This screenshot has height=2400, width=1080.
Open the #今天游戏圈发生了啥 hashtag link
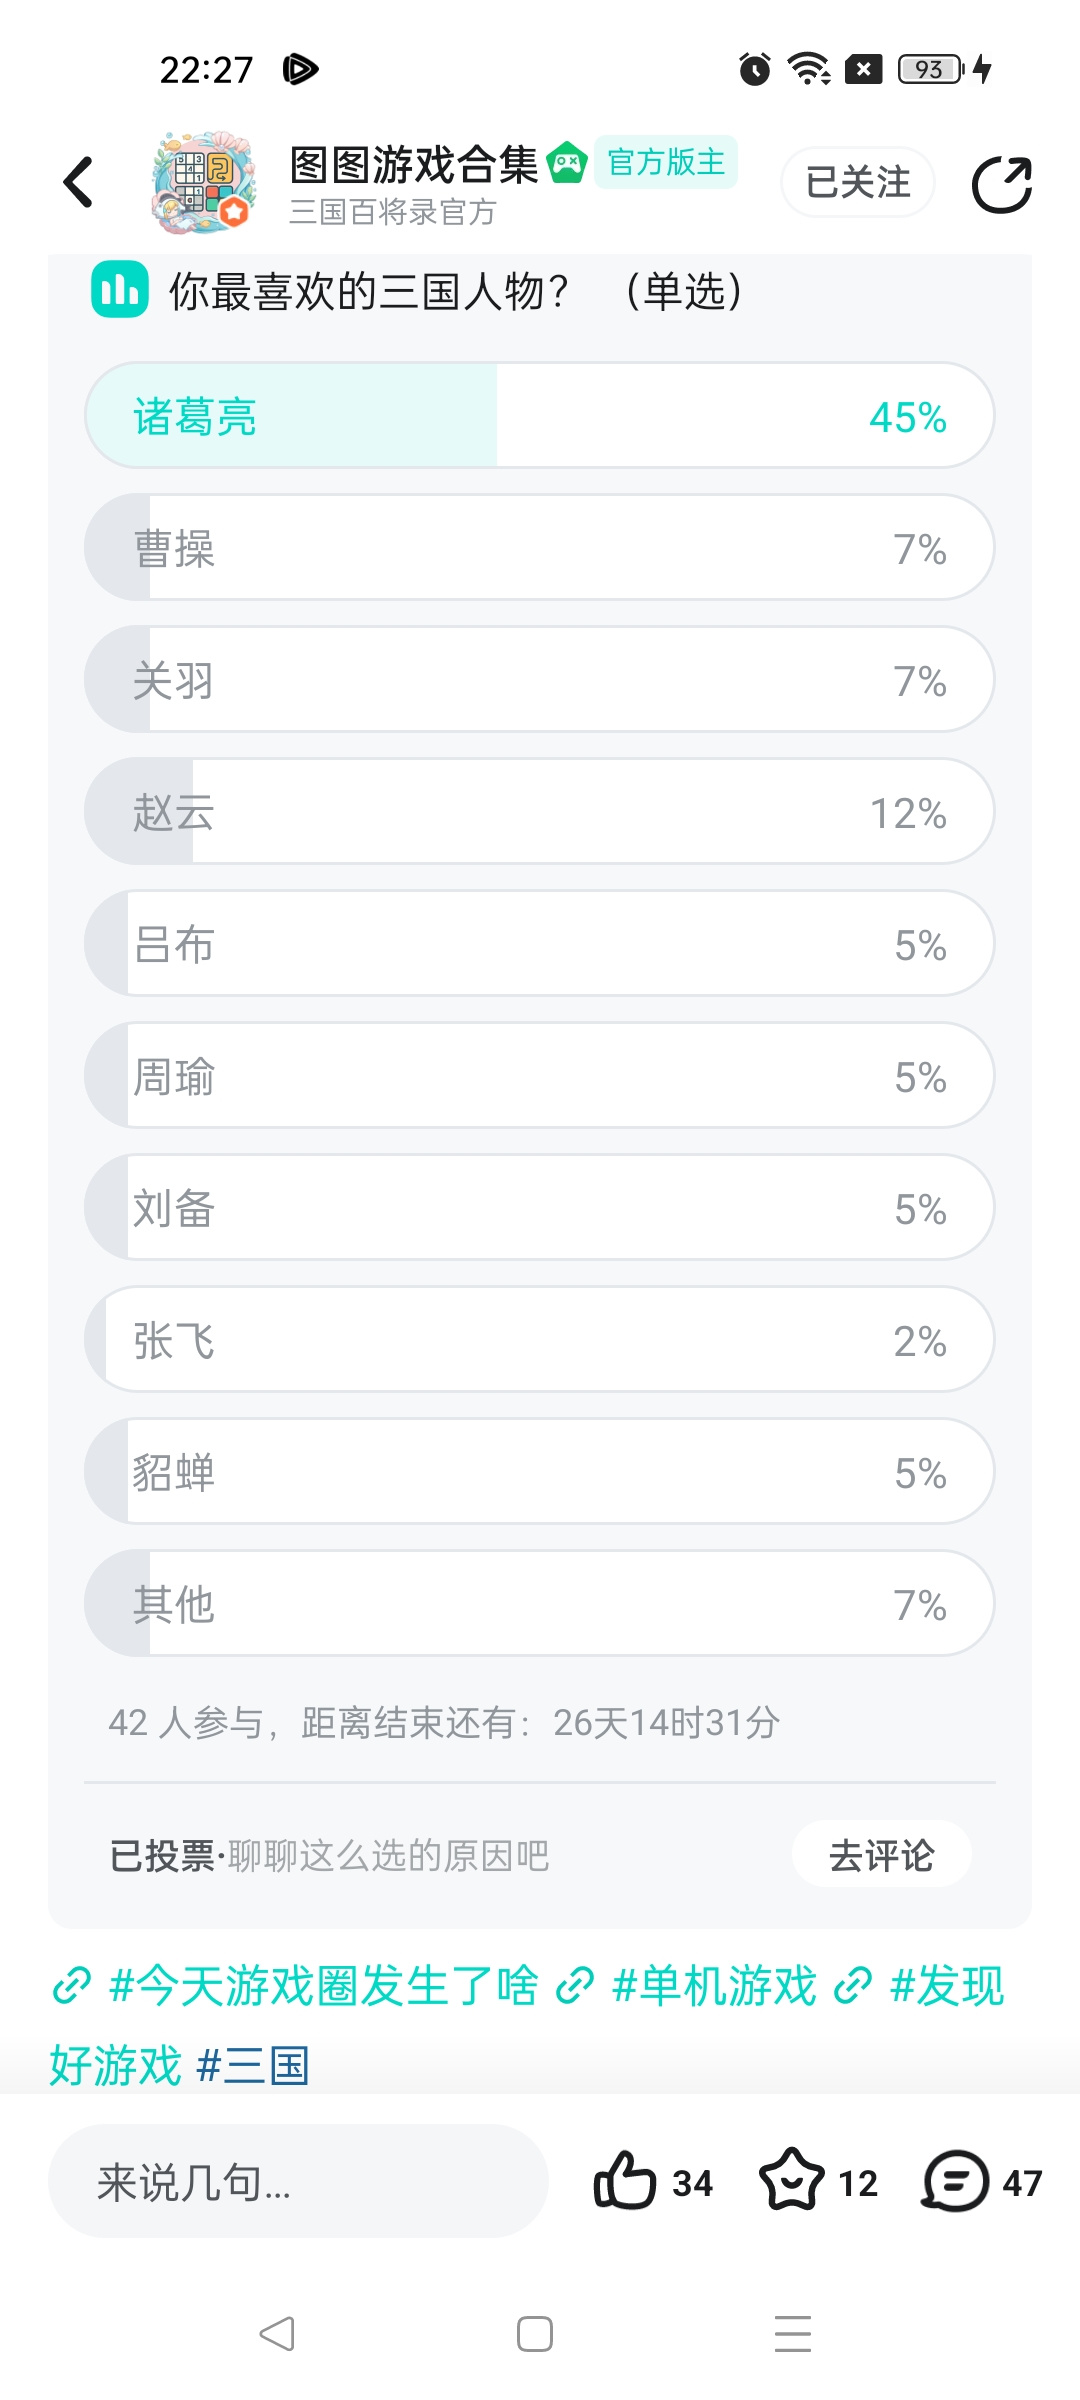[296, 1986]
